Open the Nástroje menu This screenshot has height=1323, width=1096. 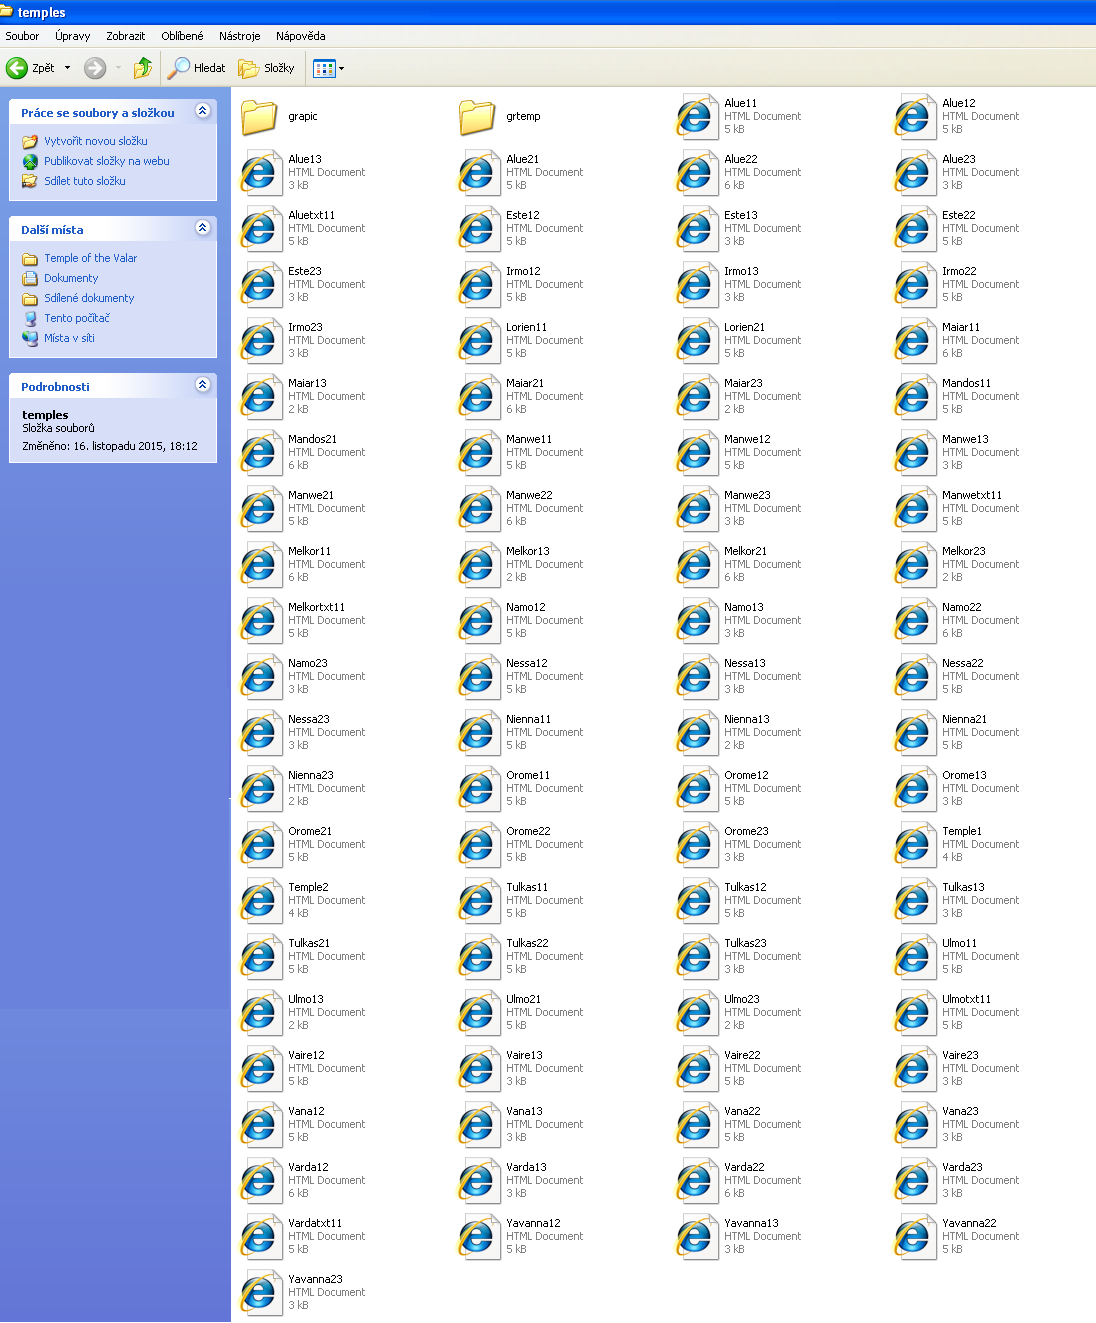pos(240,36)
